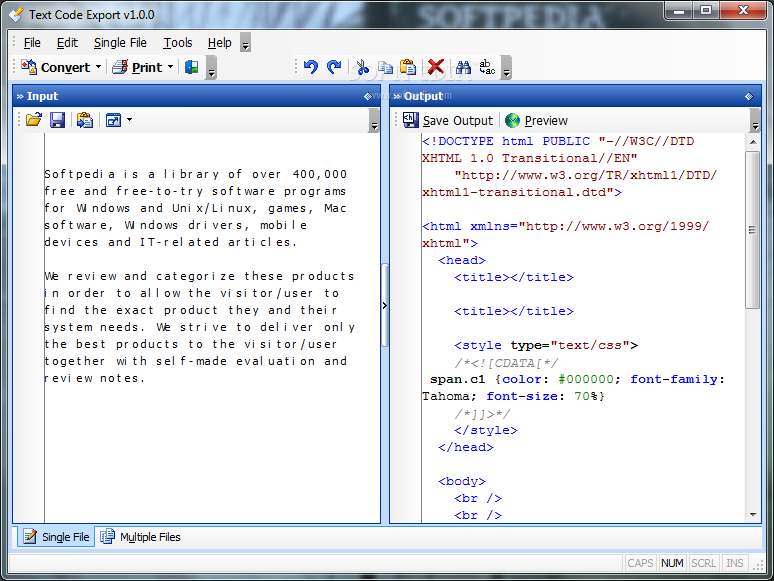Screen dimensions: 774x581
Task: Click the Replace ab/ac icon
Action: point(487,67)
